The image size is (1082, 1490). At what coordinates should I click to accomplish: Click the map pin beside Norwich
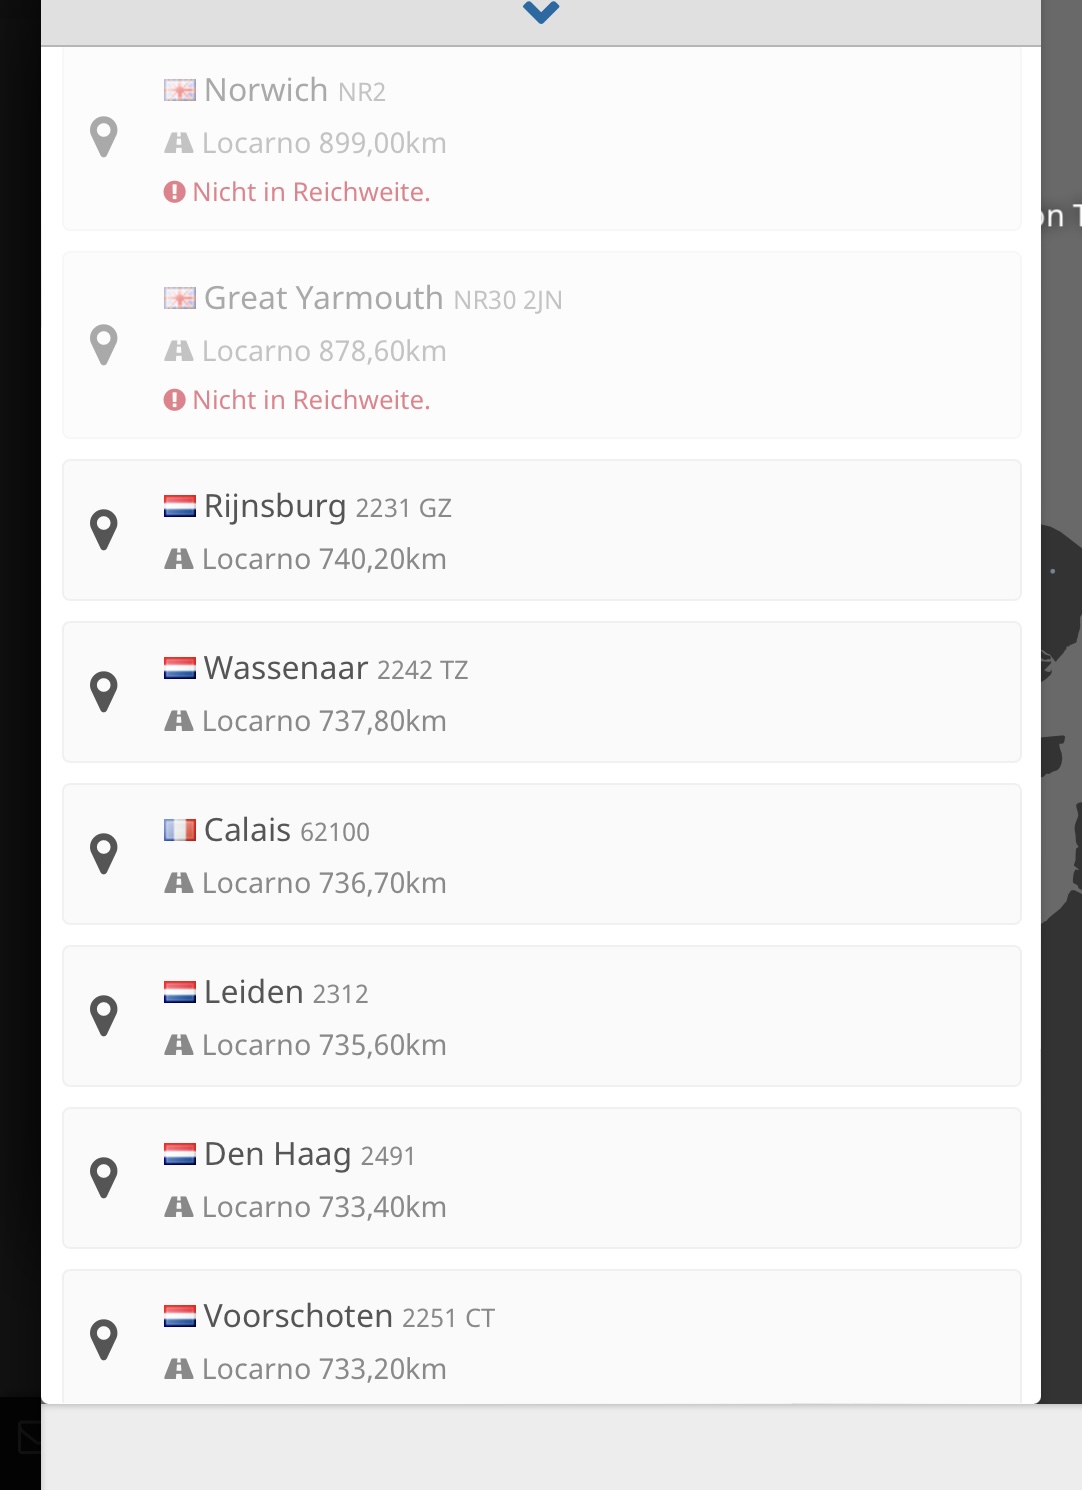point(104,137)
